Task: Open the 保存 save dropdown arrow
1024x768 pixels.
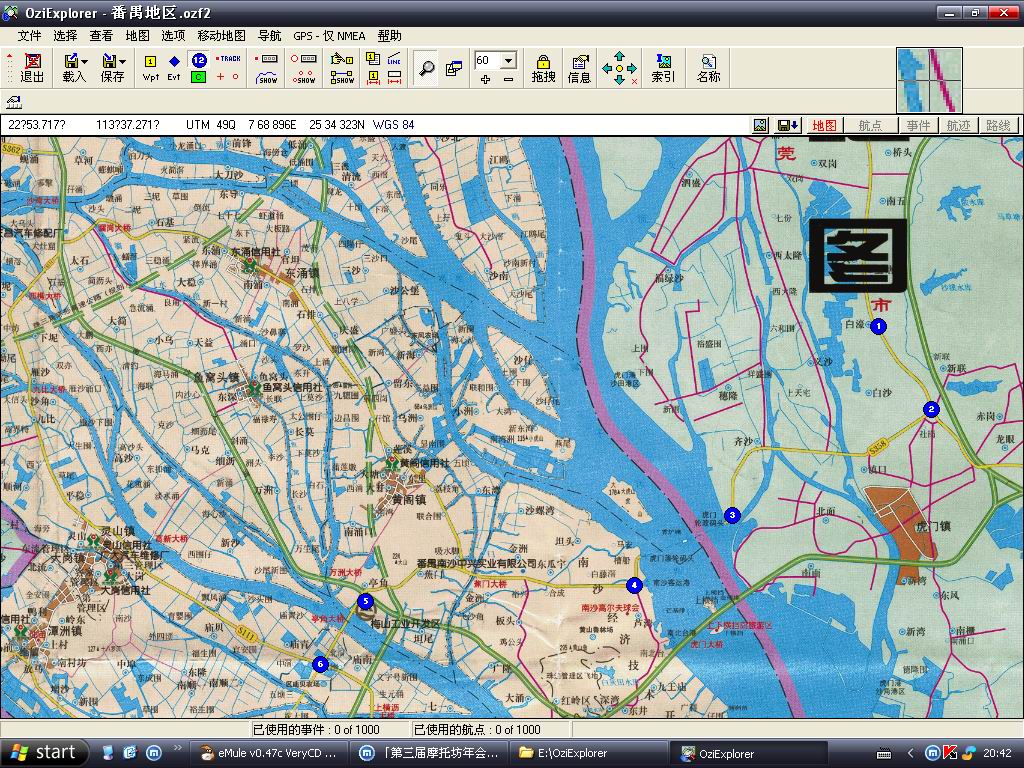Action: click(x=123, y=61)
